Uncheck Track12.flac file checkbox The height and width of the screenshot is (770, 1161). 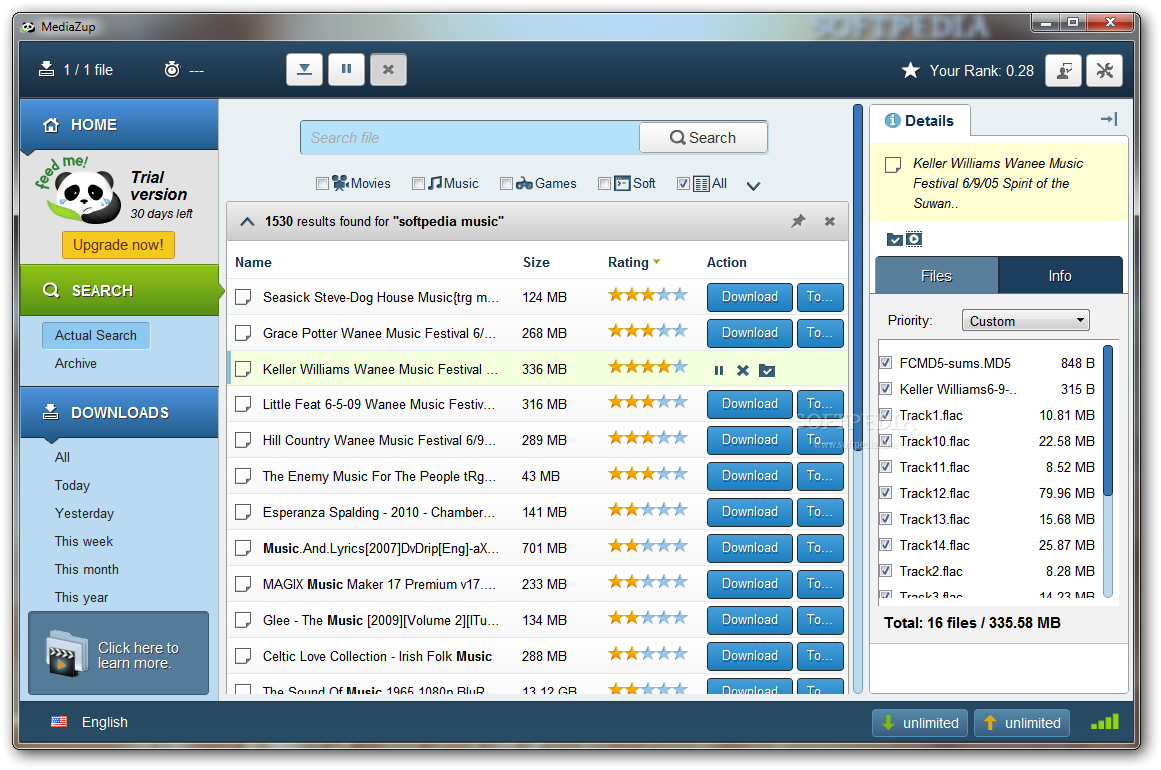tap(886, 493)
